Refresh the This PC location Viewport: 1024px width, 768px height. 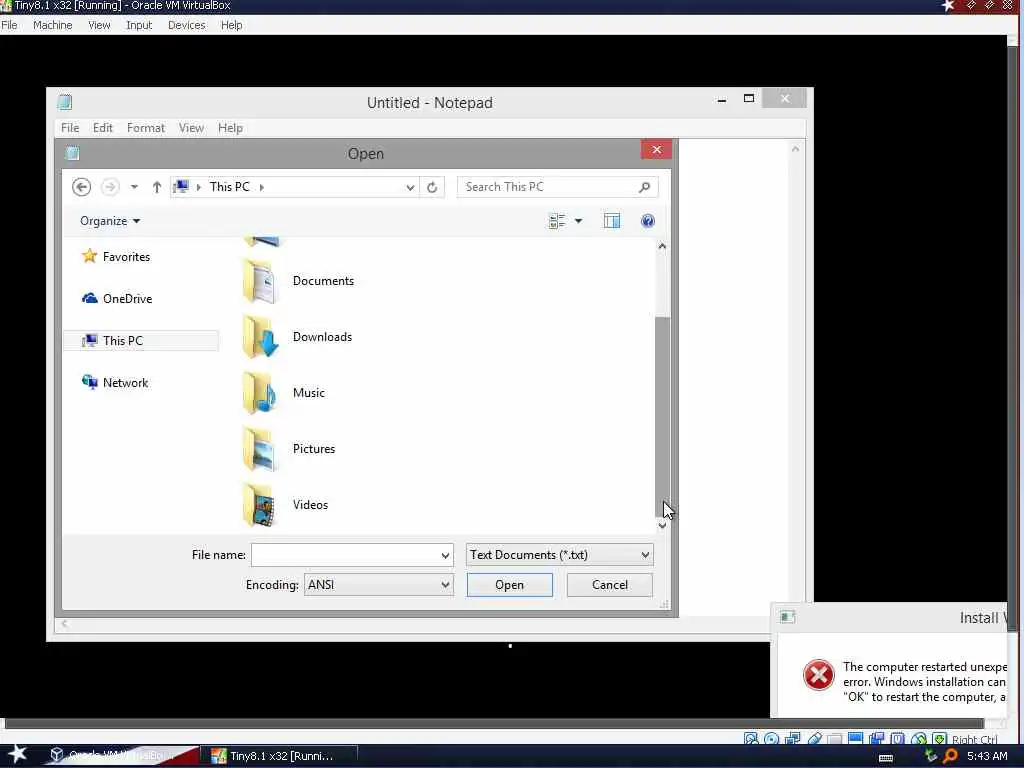tap(432, 187)
